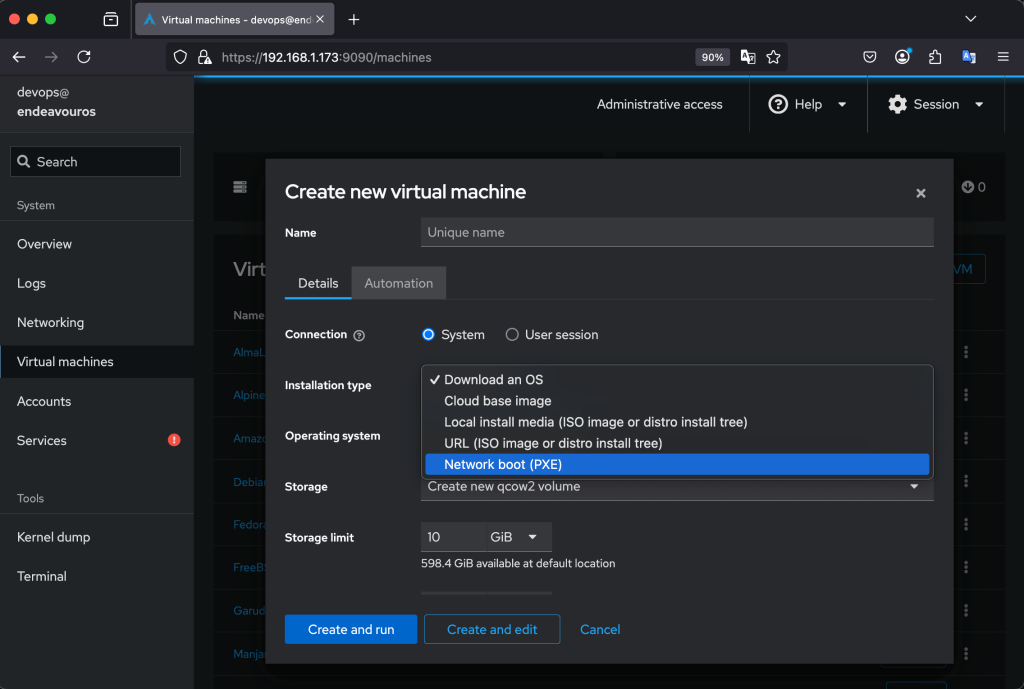Switch to the Automation tab
Screen dimensions: 1024x689
398,283
